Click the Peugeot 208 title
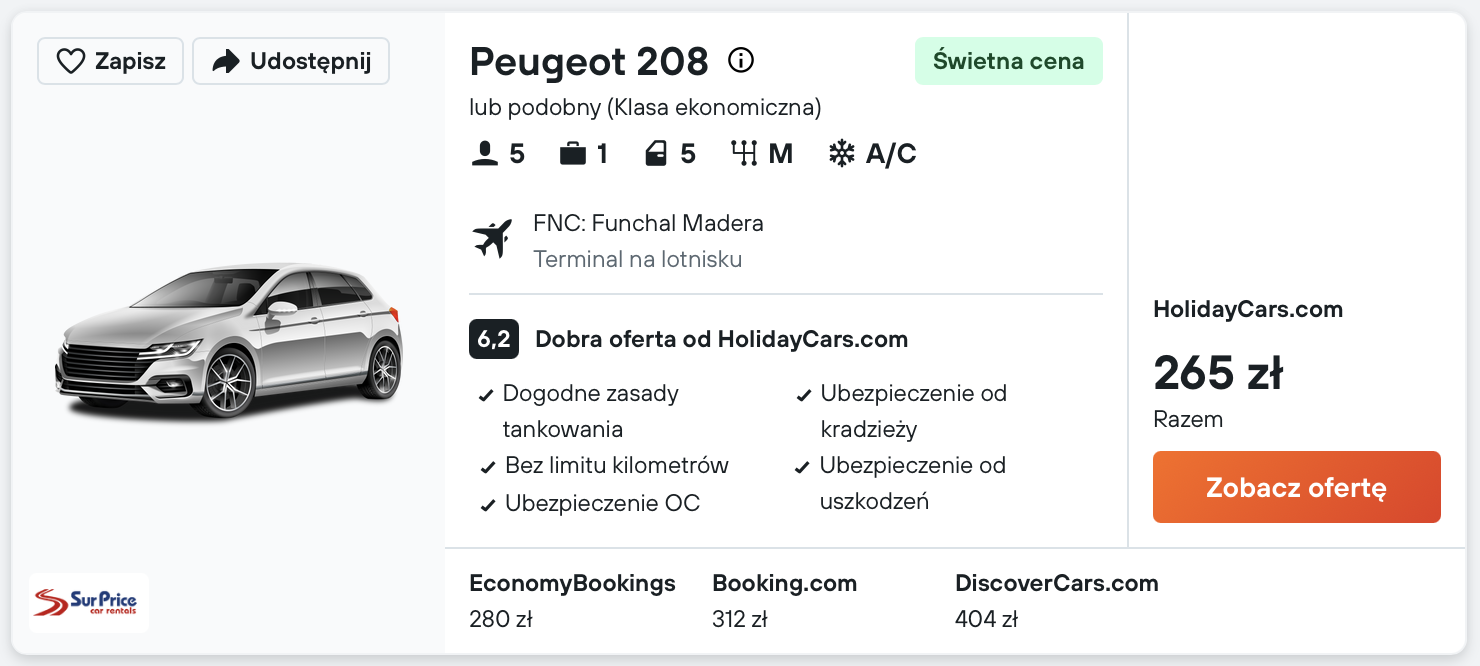Image resolution: width=1480 pixels, height=666 pixels. coord(589,62)
